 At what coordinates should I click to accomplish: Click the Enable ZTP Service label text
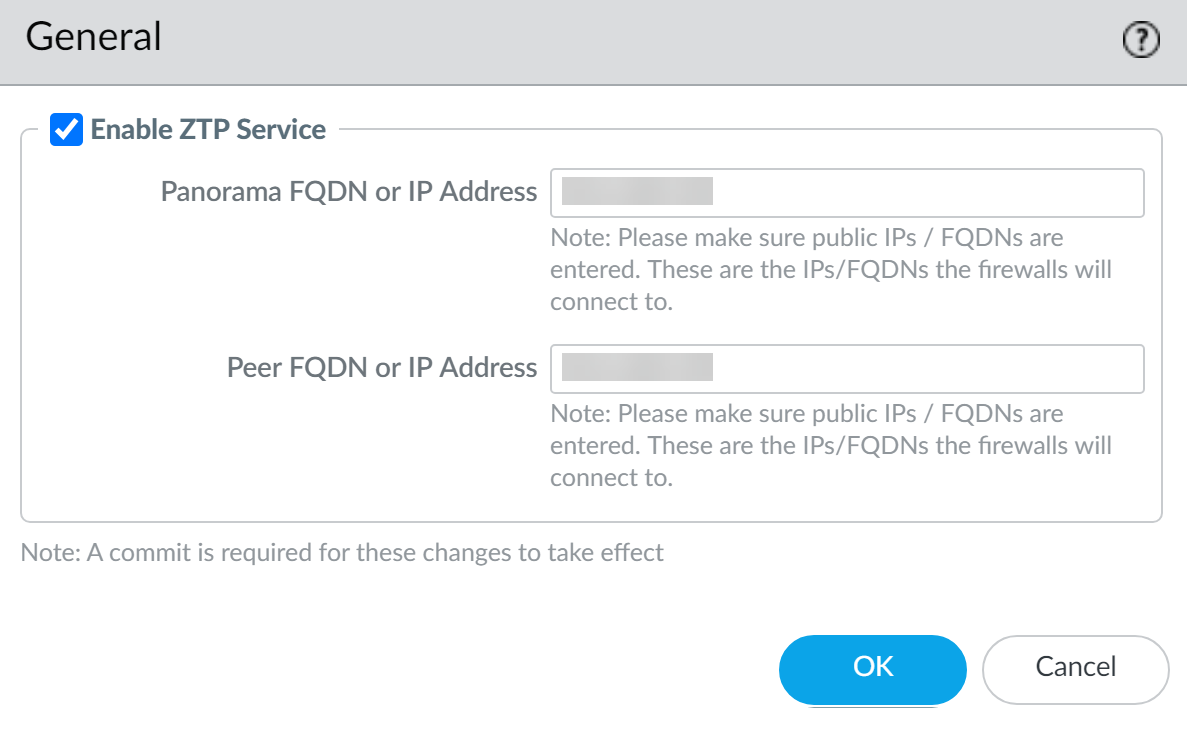(208, 130)
